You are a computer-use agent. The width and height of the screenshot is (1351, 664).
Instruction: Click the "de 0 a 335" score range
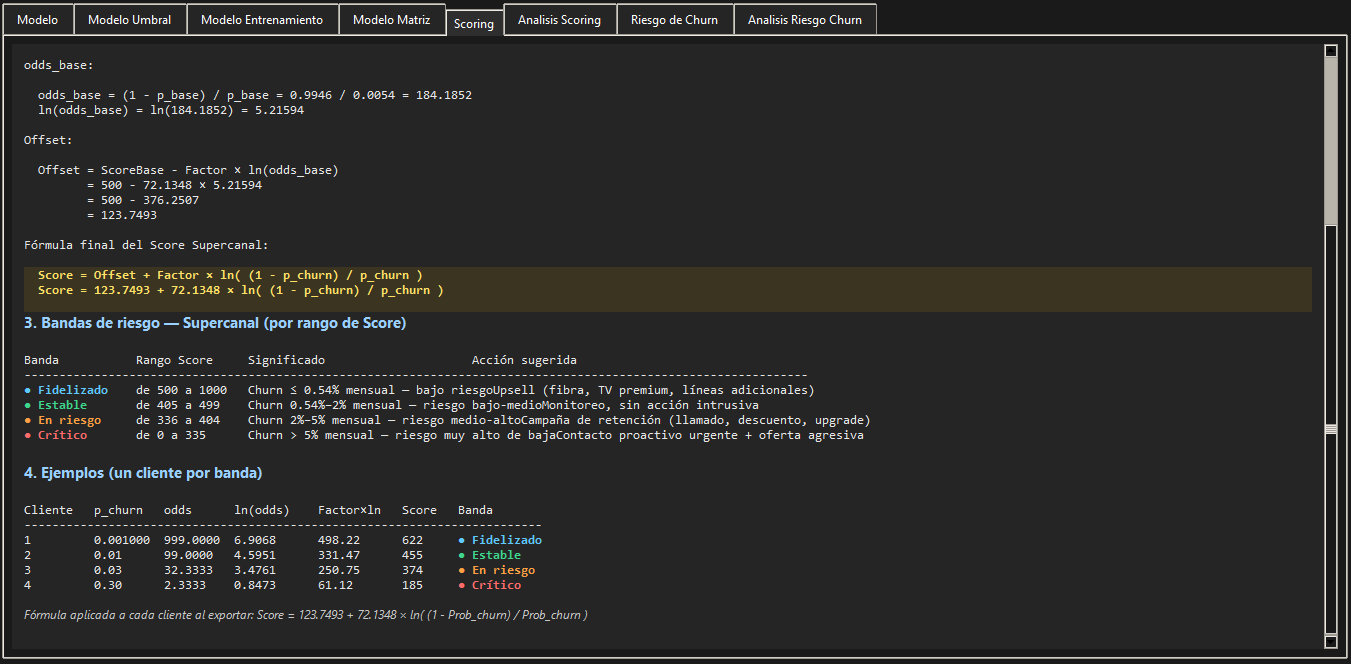pyautogui.click(x=171, y=435)
